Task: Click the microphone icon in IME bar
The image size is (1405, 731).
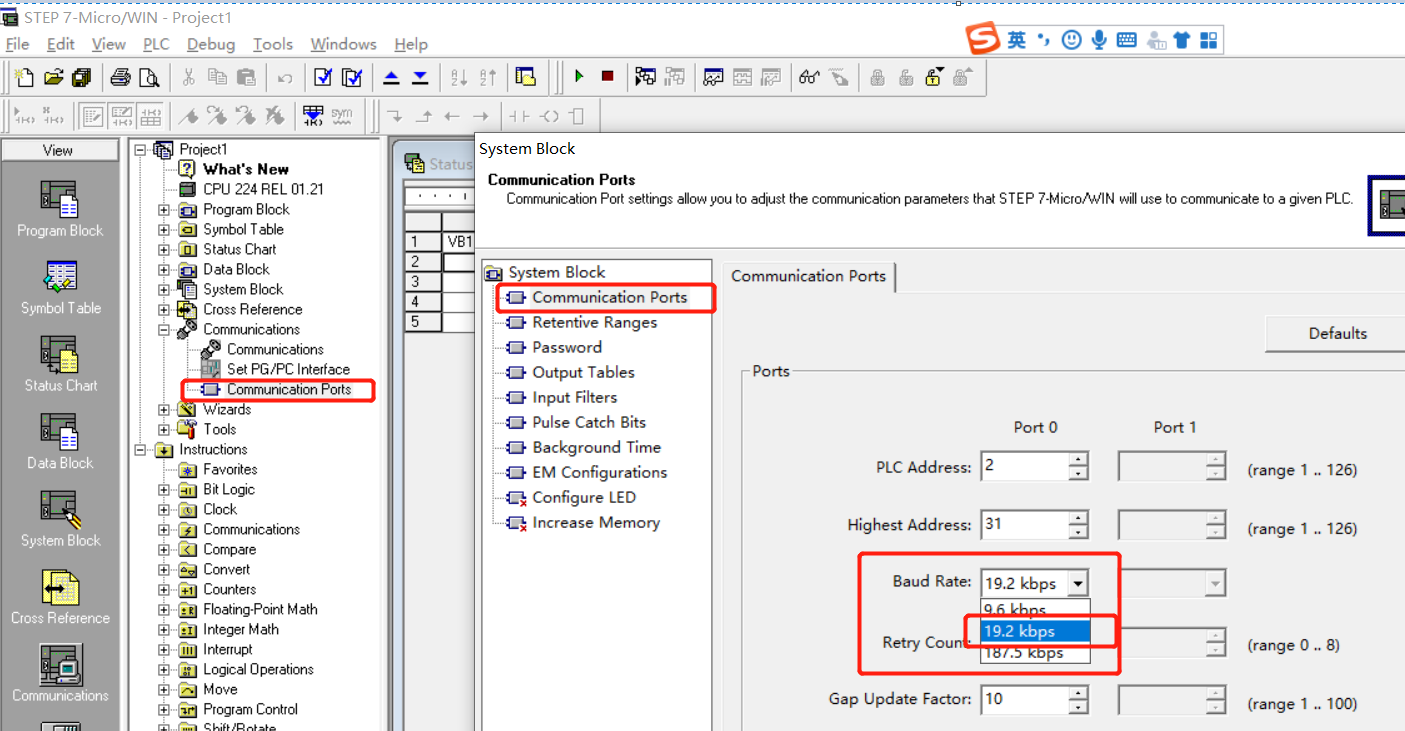Action: click(x=1099, y=40)
